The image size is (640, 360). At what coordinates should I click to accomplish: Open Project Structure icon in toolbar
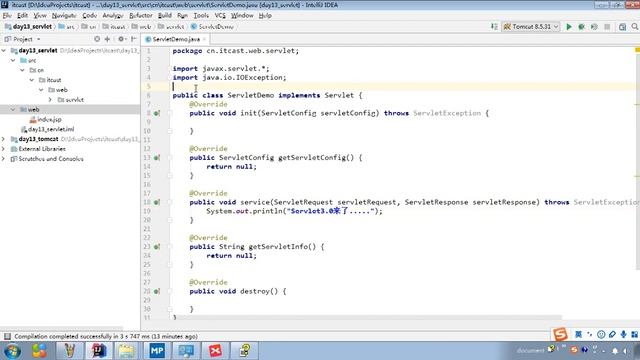point(622,27)
